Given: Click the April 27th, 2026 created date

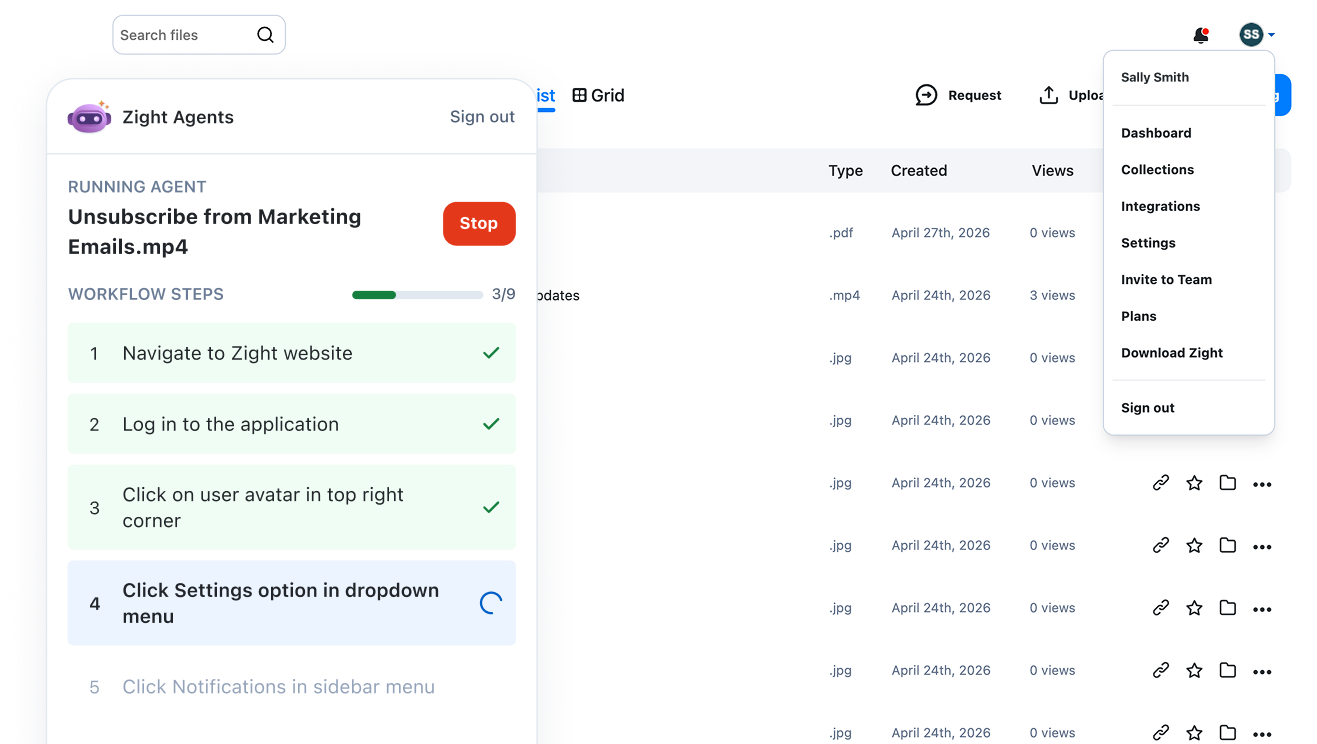Looking at the screenshot, I should tap(941, 233).
